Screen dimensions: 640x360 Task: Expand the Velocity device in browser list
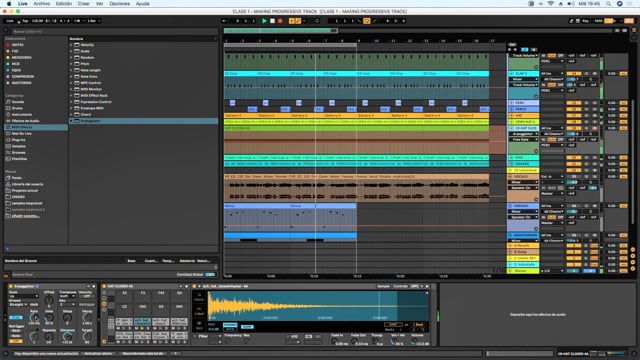[71, 45]
